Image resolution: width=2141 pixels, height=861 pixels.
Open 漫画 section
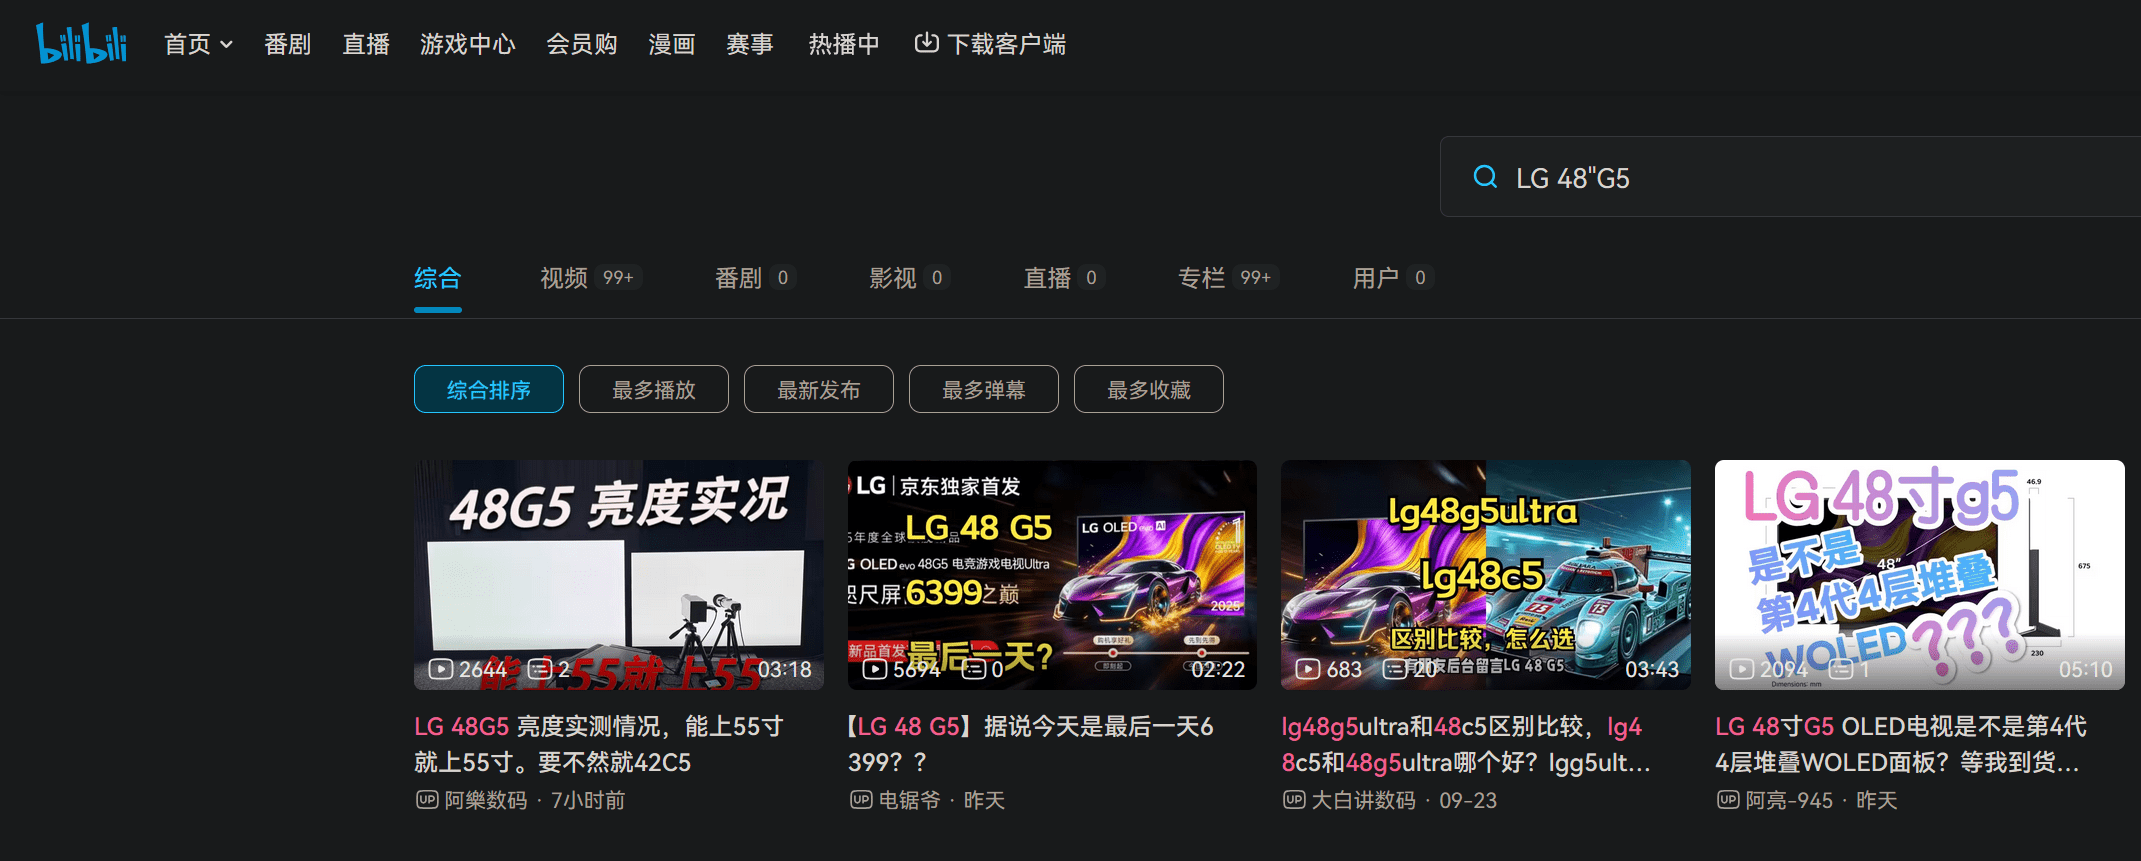(x=671, y=44)
